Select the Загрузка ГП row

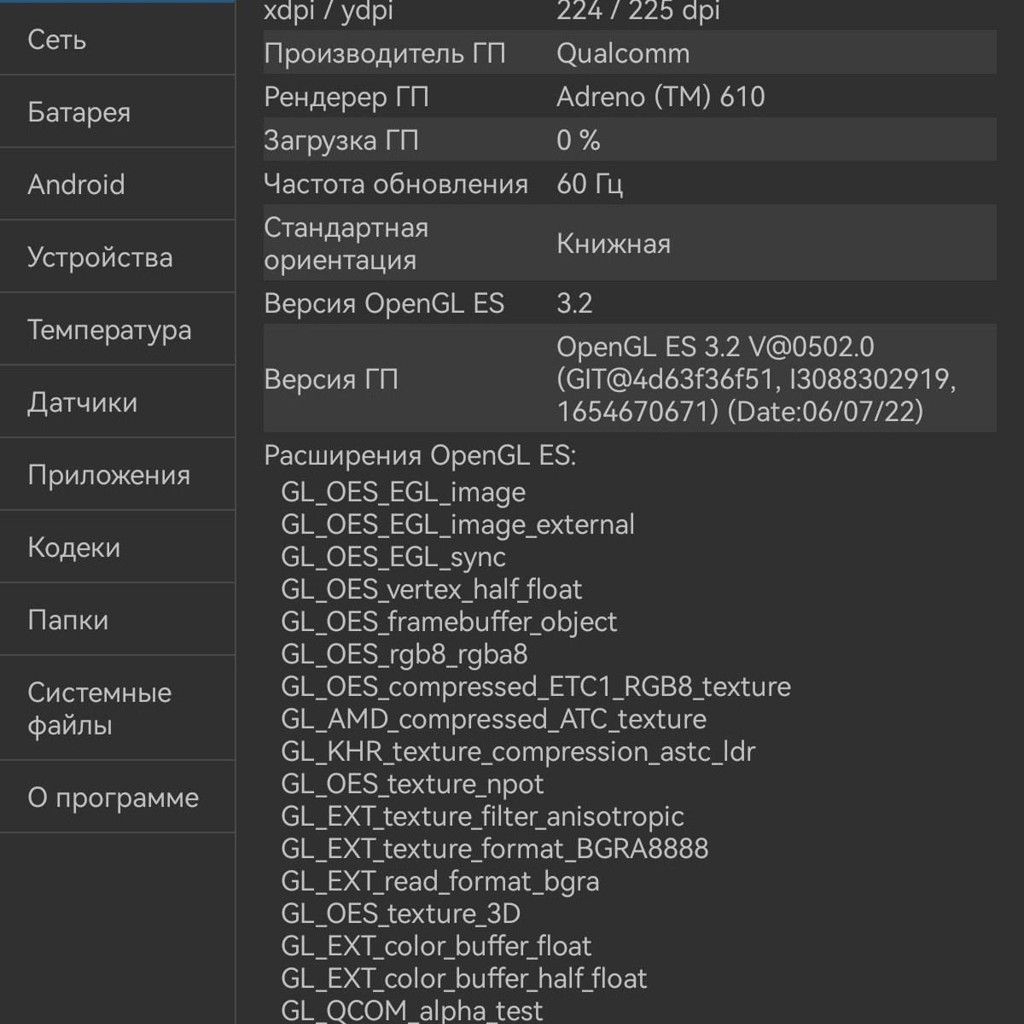tap(630, 140)
